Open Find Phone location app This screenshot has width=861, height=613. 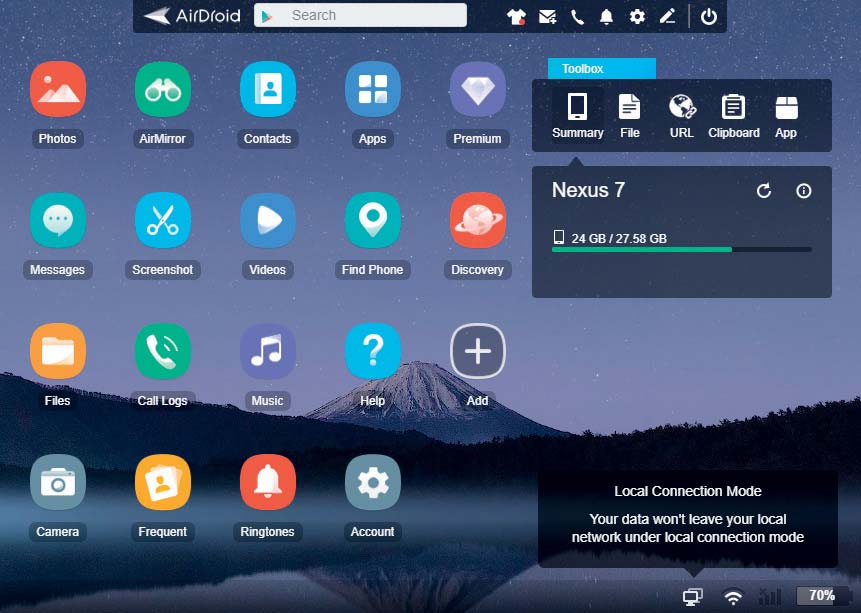point(372,221)
